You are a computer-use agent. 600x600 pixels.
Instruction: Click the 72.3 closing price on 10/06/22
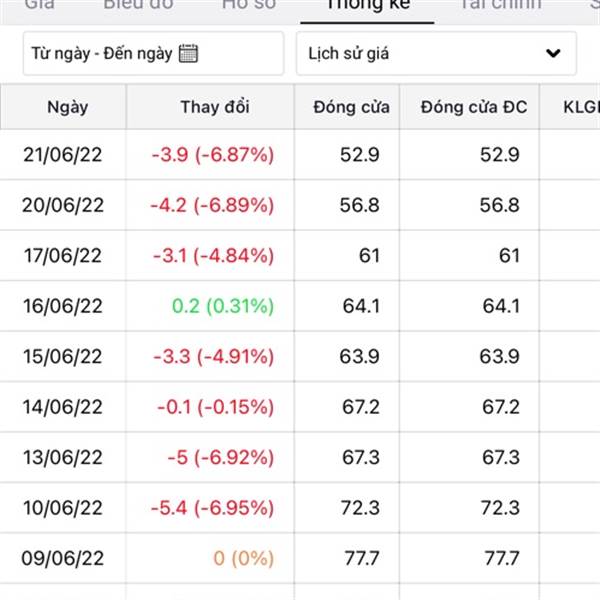tap(360, 508)
